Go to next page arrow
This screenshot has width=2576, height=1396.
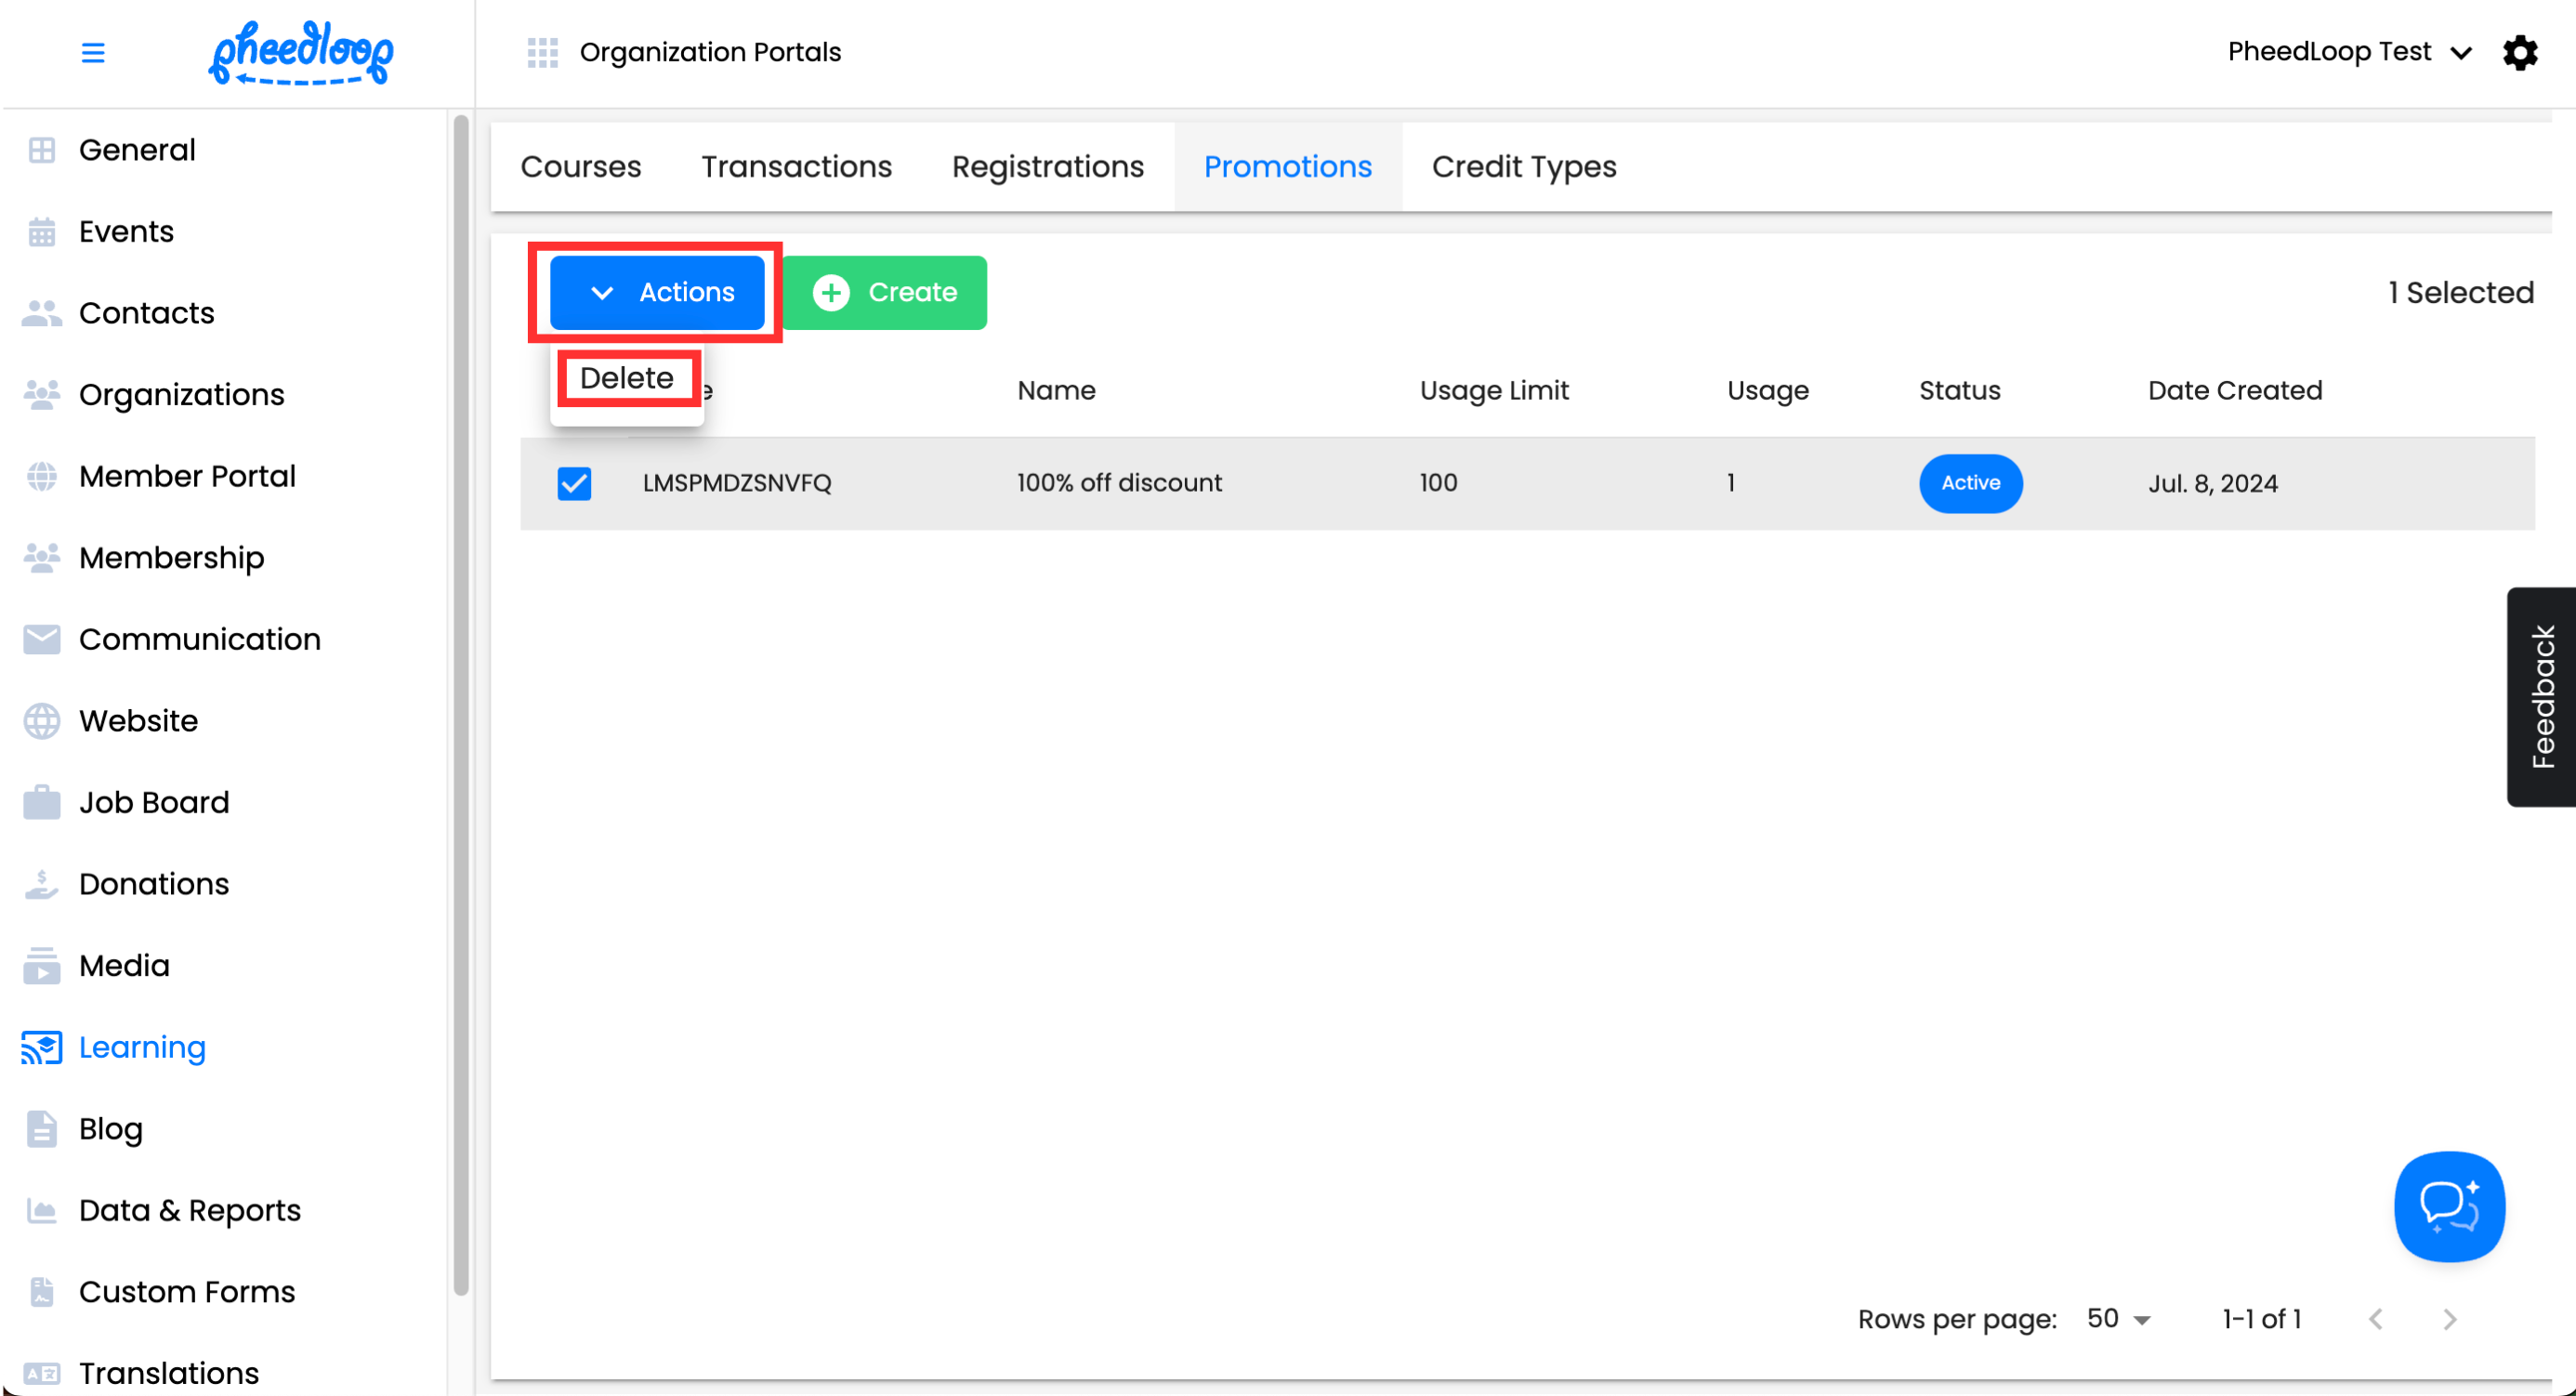click(2449, 1319)
